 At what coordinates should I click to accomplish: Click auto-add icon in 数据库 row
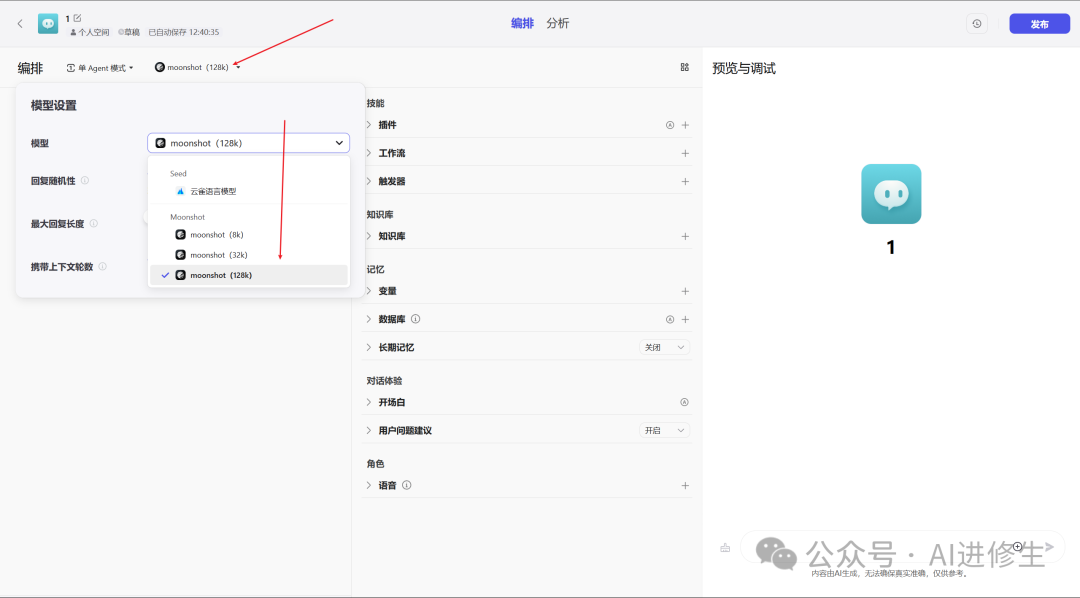tap(669, 319)
